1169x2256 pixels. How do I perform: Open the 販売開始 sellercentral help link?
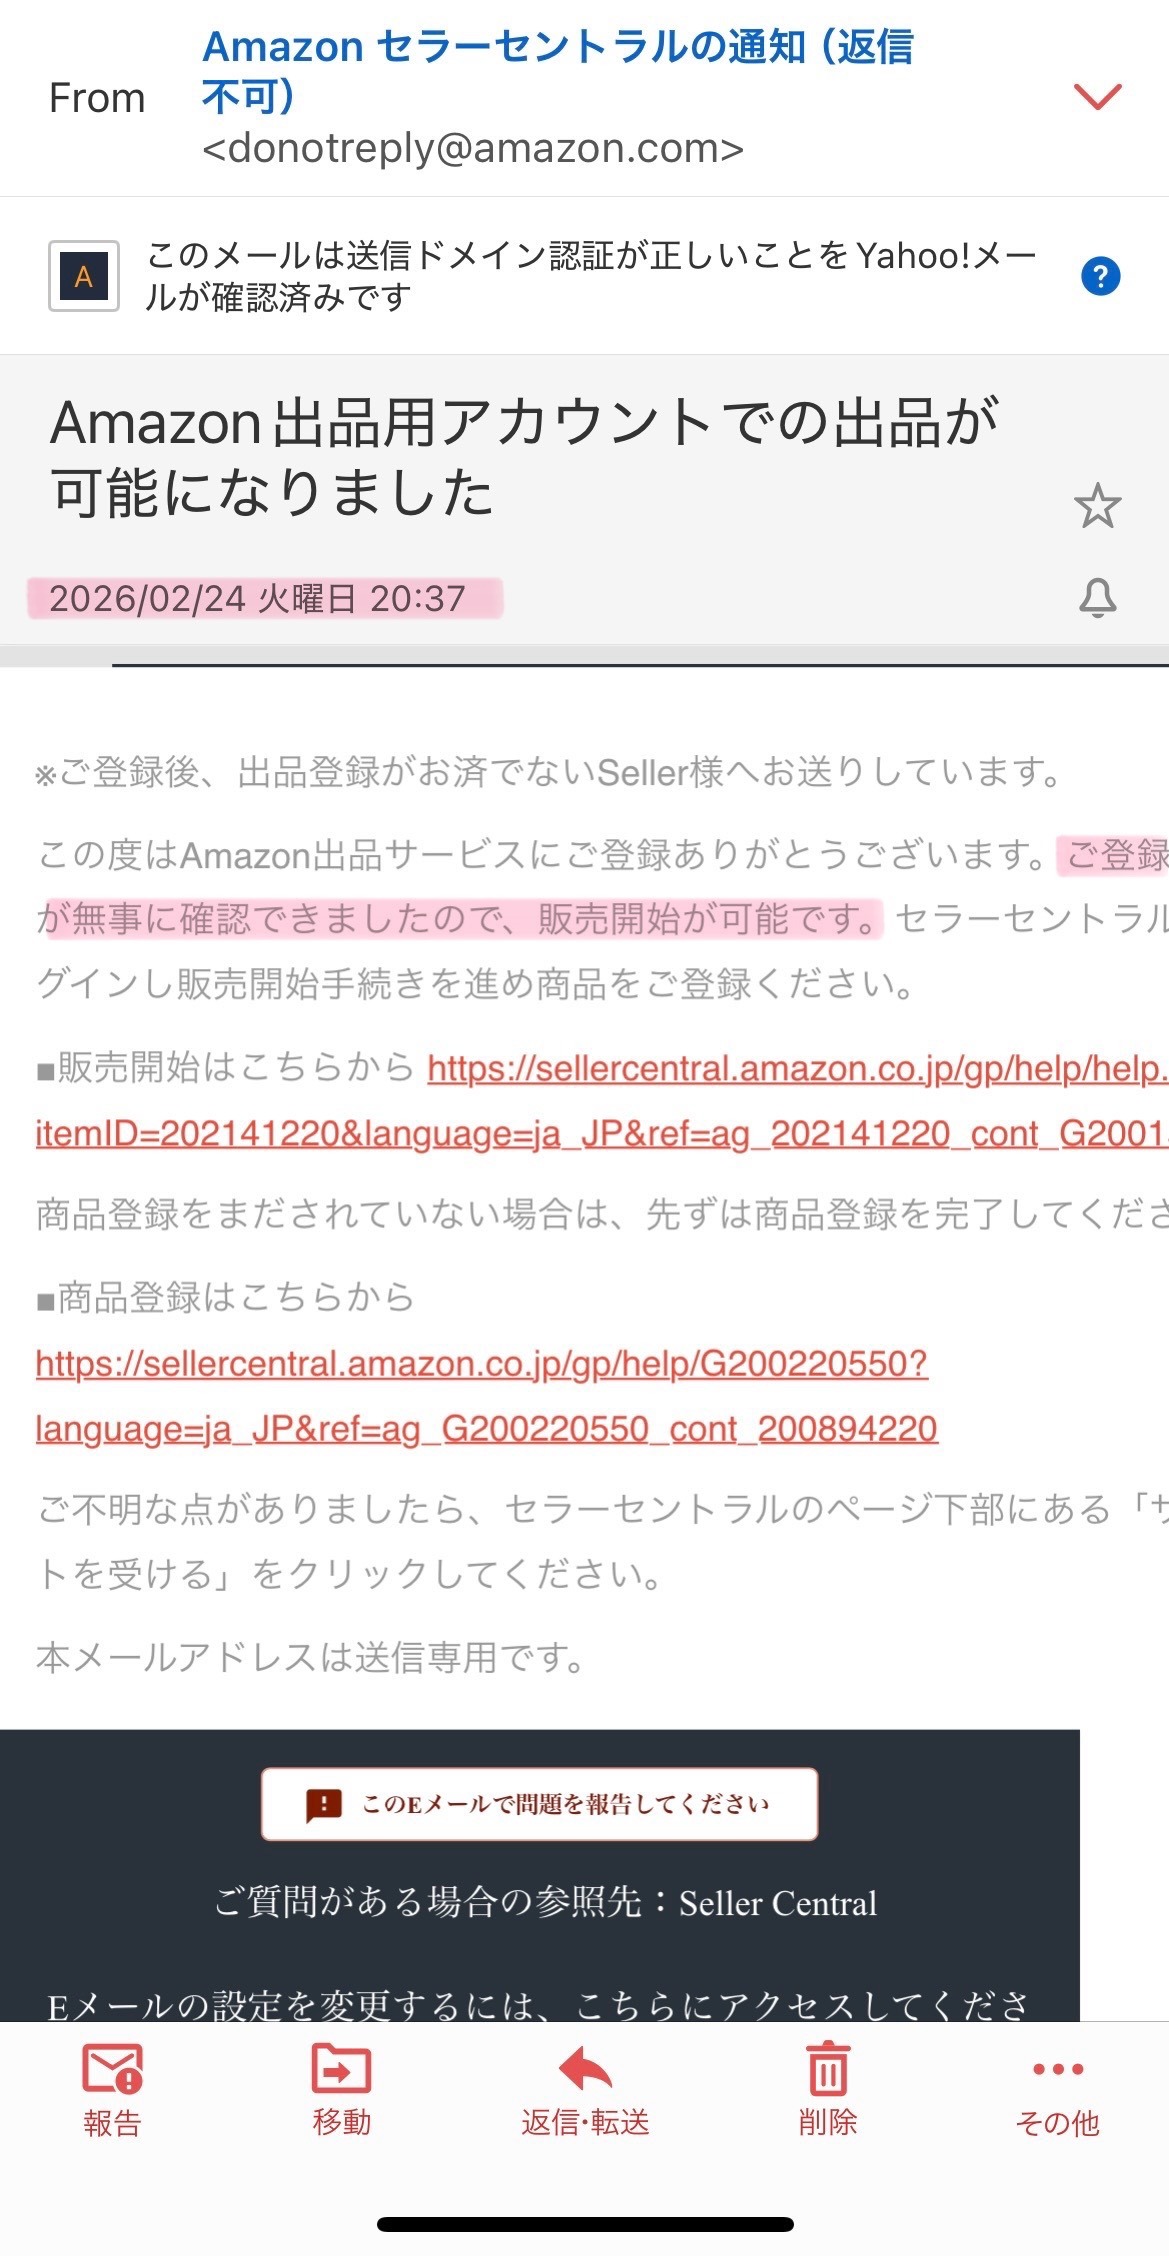point(602,1101)
